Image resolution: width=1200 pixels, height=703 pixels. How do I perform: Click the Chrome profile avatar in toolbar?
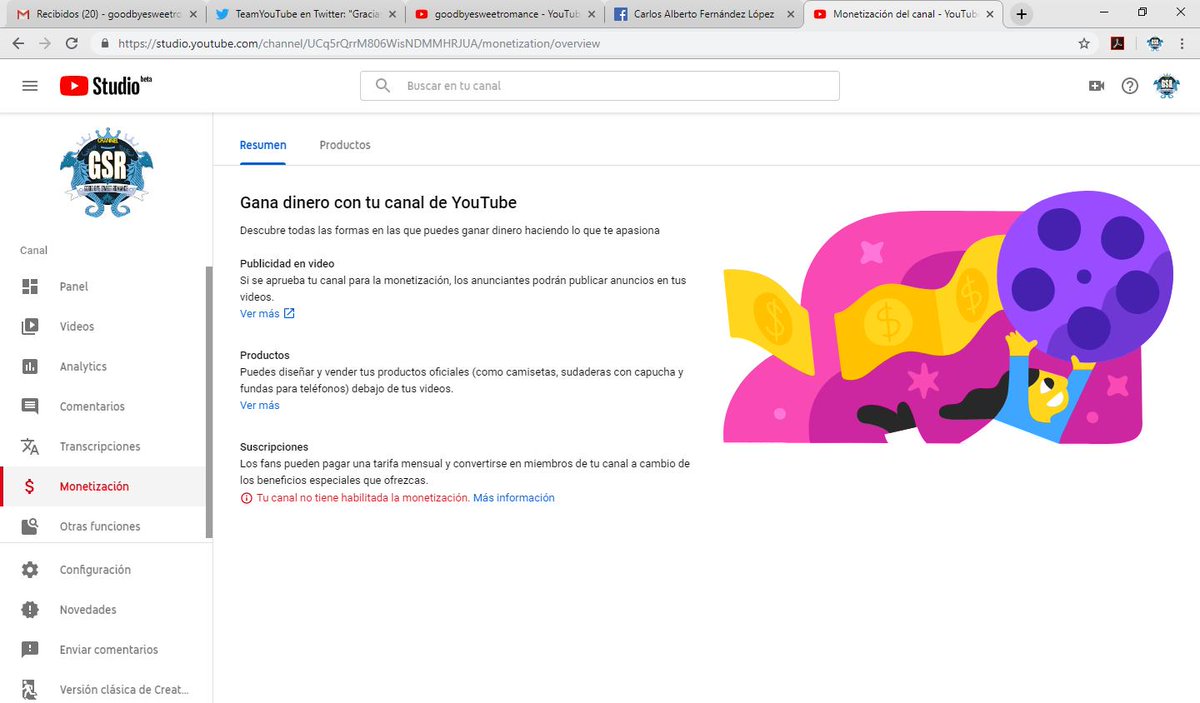[x=1154, y=44]
